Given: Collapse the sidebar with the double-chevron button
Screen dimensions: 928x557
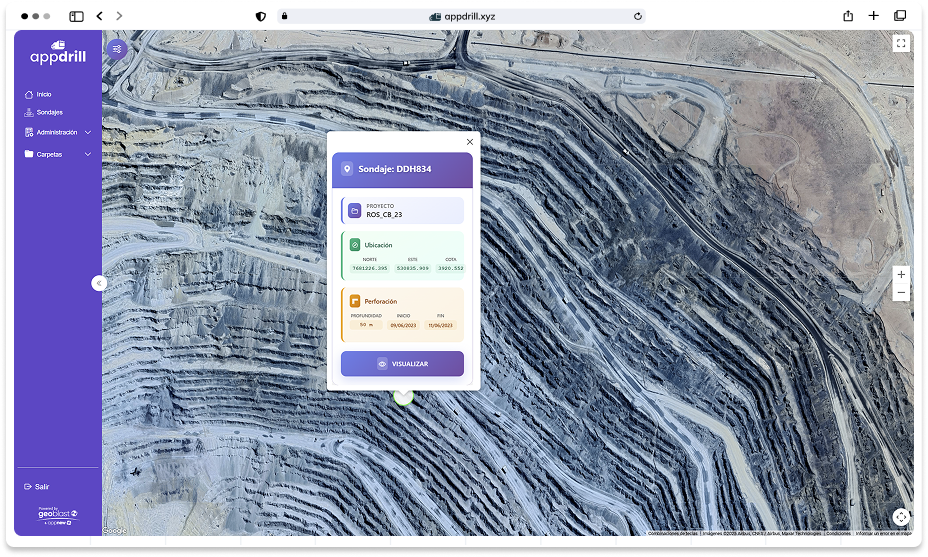Looking at the screenshot, I should tap(99, 283).
